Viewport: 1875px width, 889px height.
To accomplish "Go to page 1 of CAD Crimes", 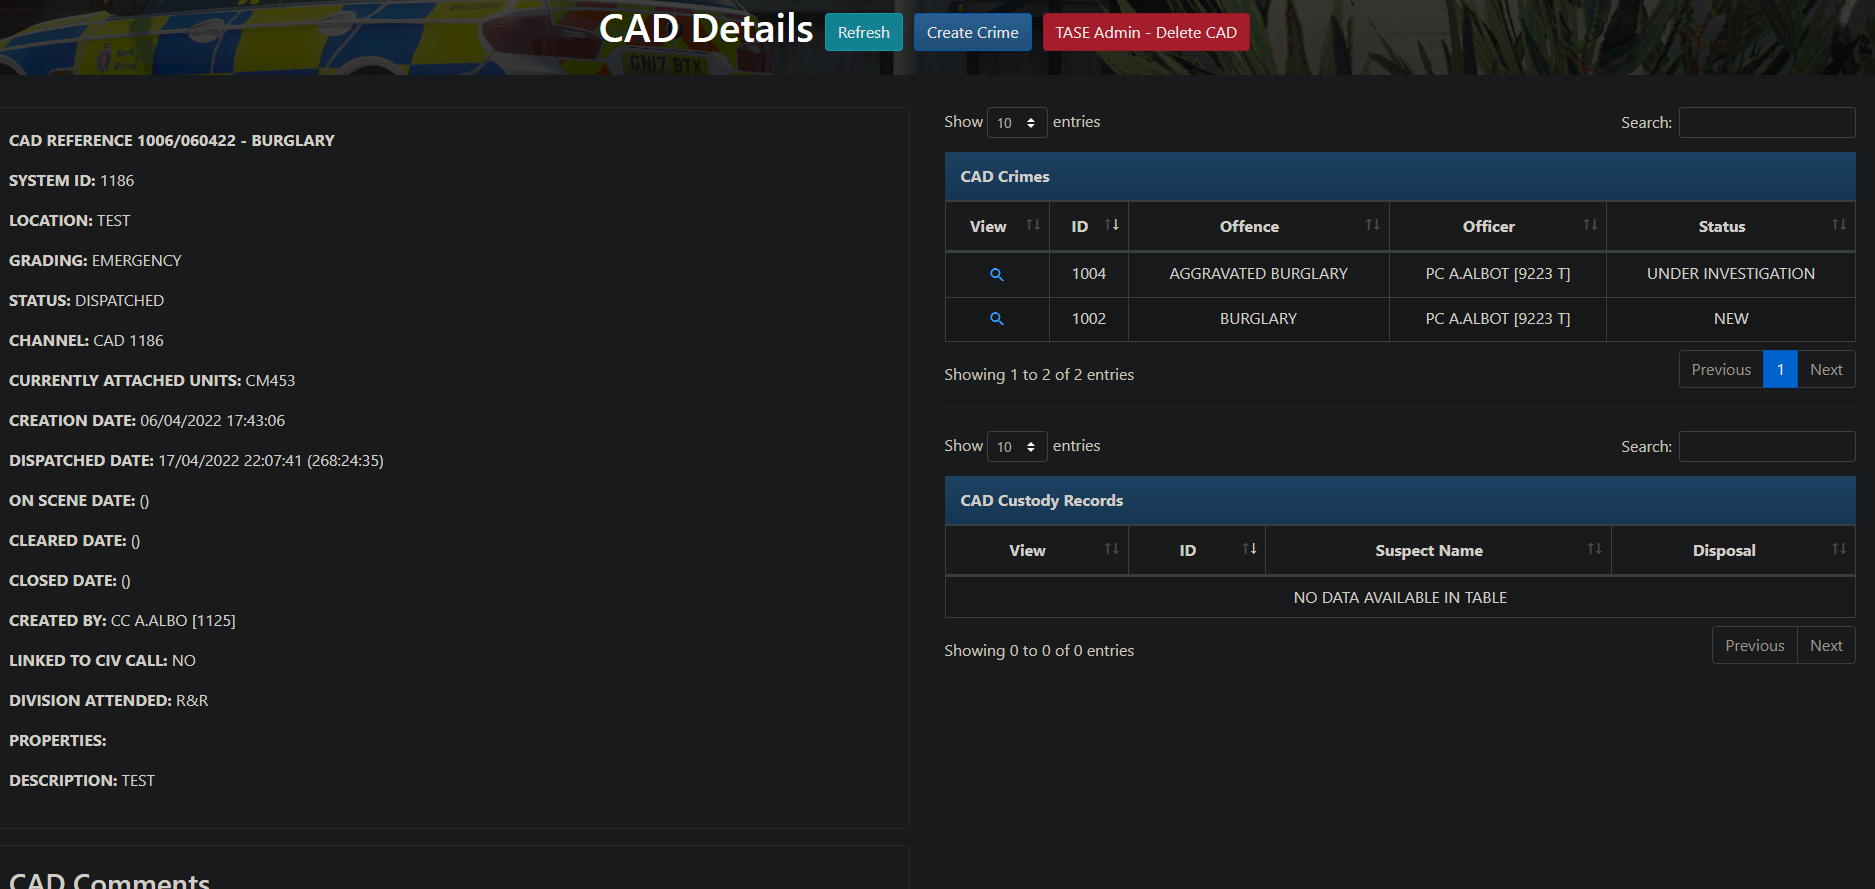I will (1780, 370).
